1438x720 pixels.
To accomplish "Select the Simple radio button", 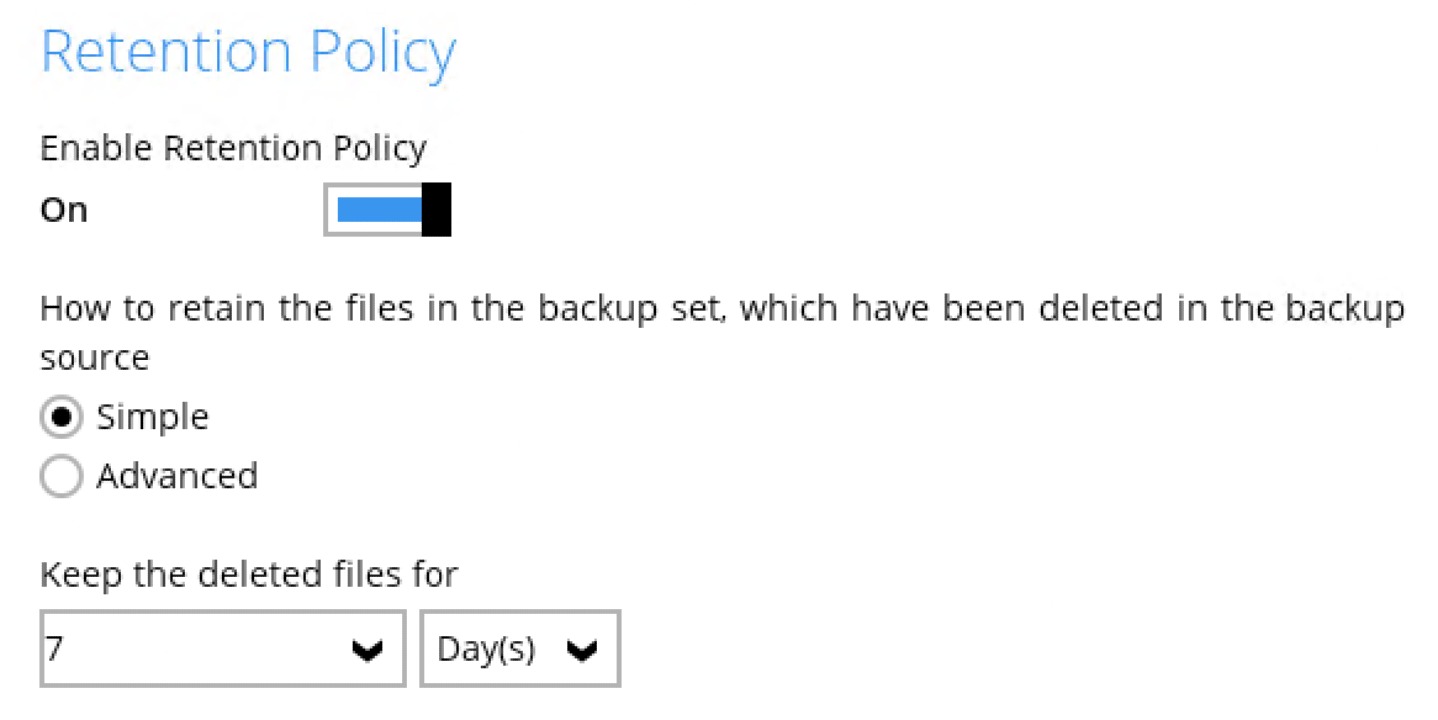I will click(x=61, y=418).
